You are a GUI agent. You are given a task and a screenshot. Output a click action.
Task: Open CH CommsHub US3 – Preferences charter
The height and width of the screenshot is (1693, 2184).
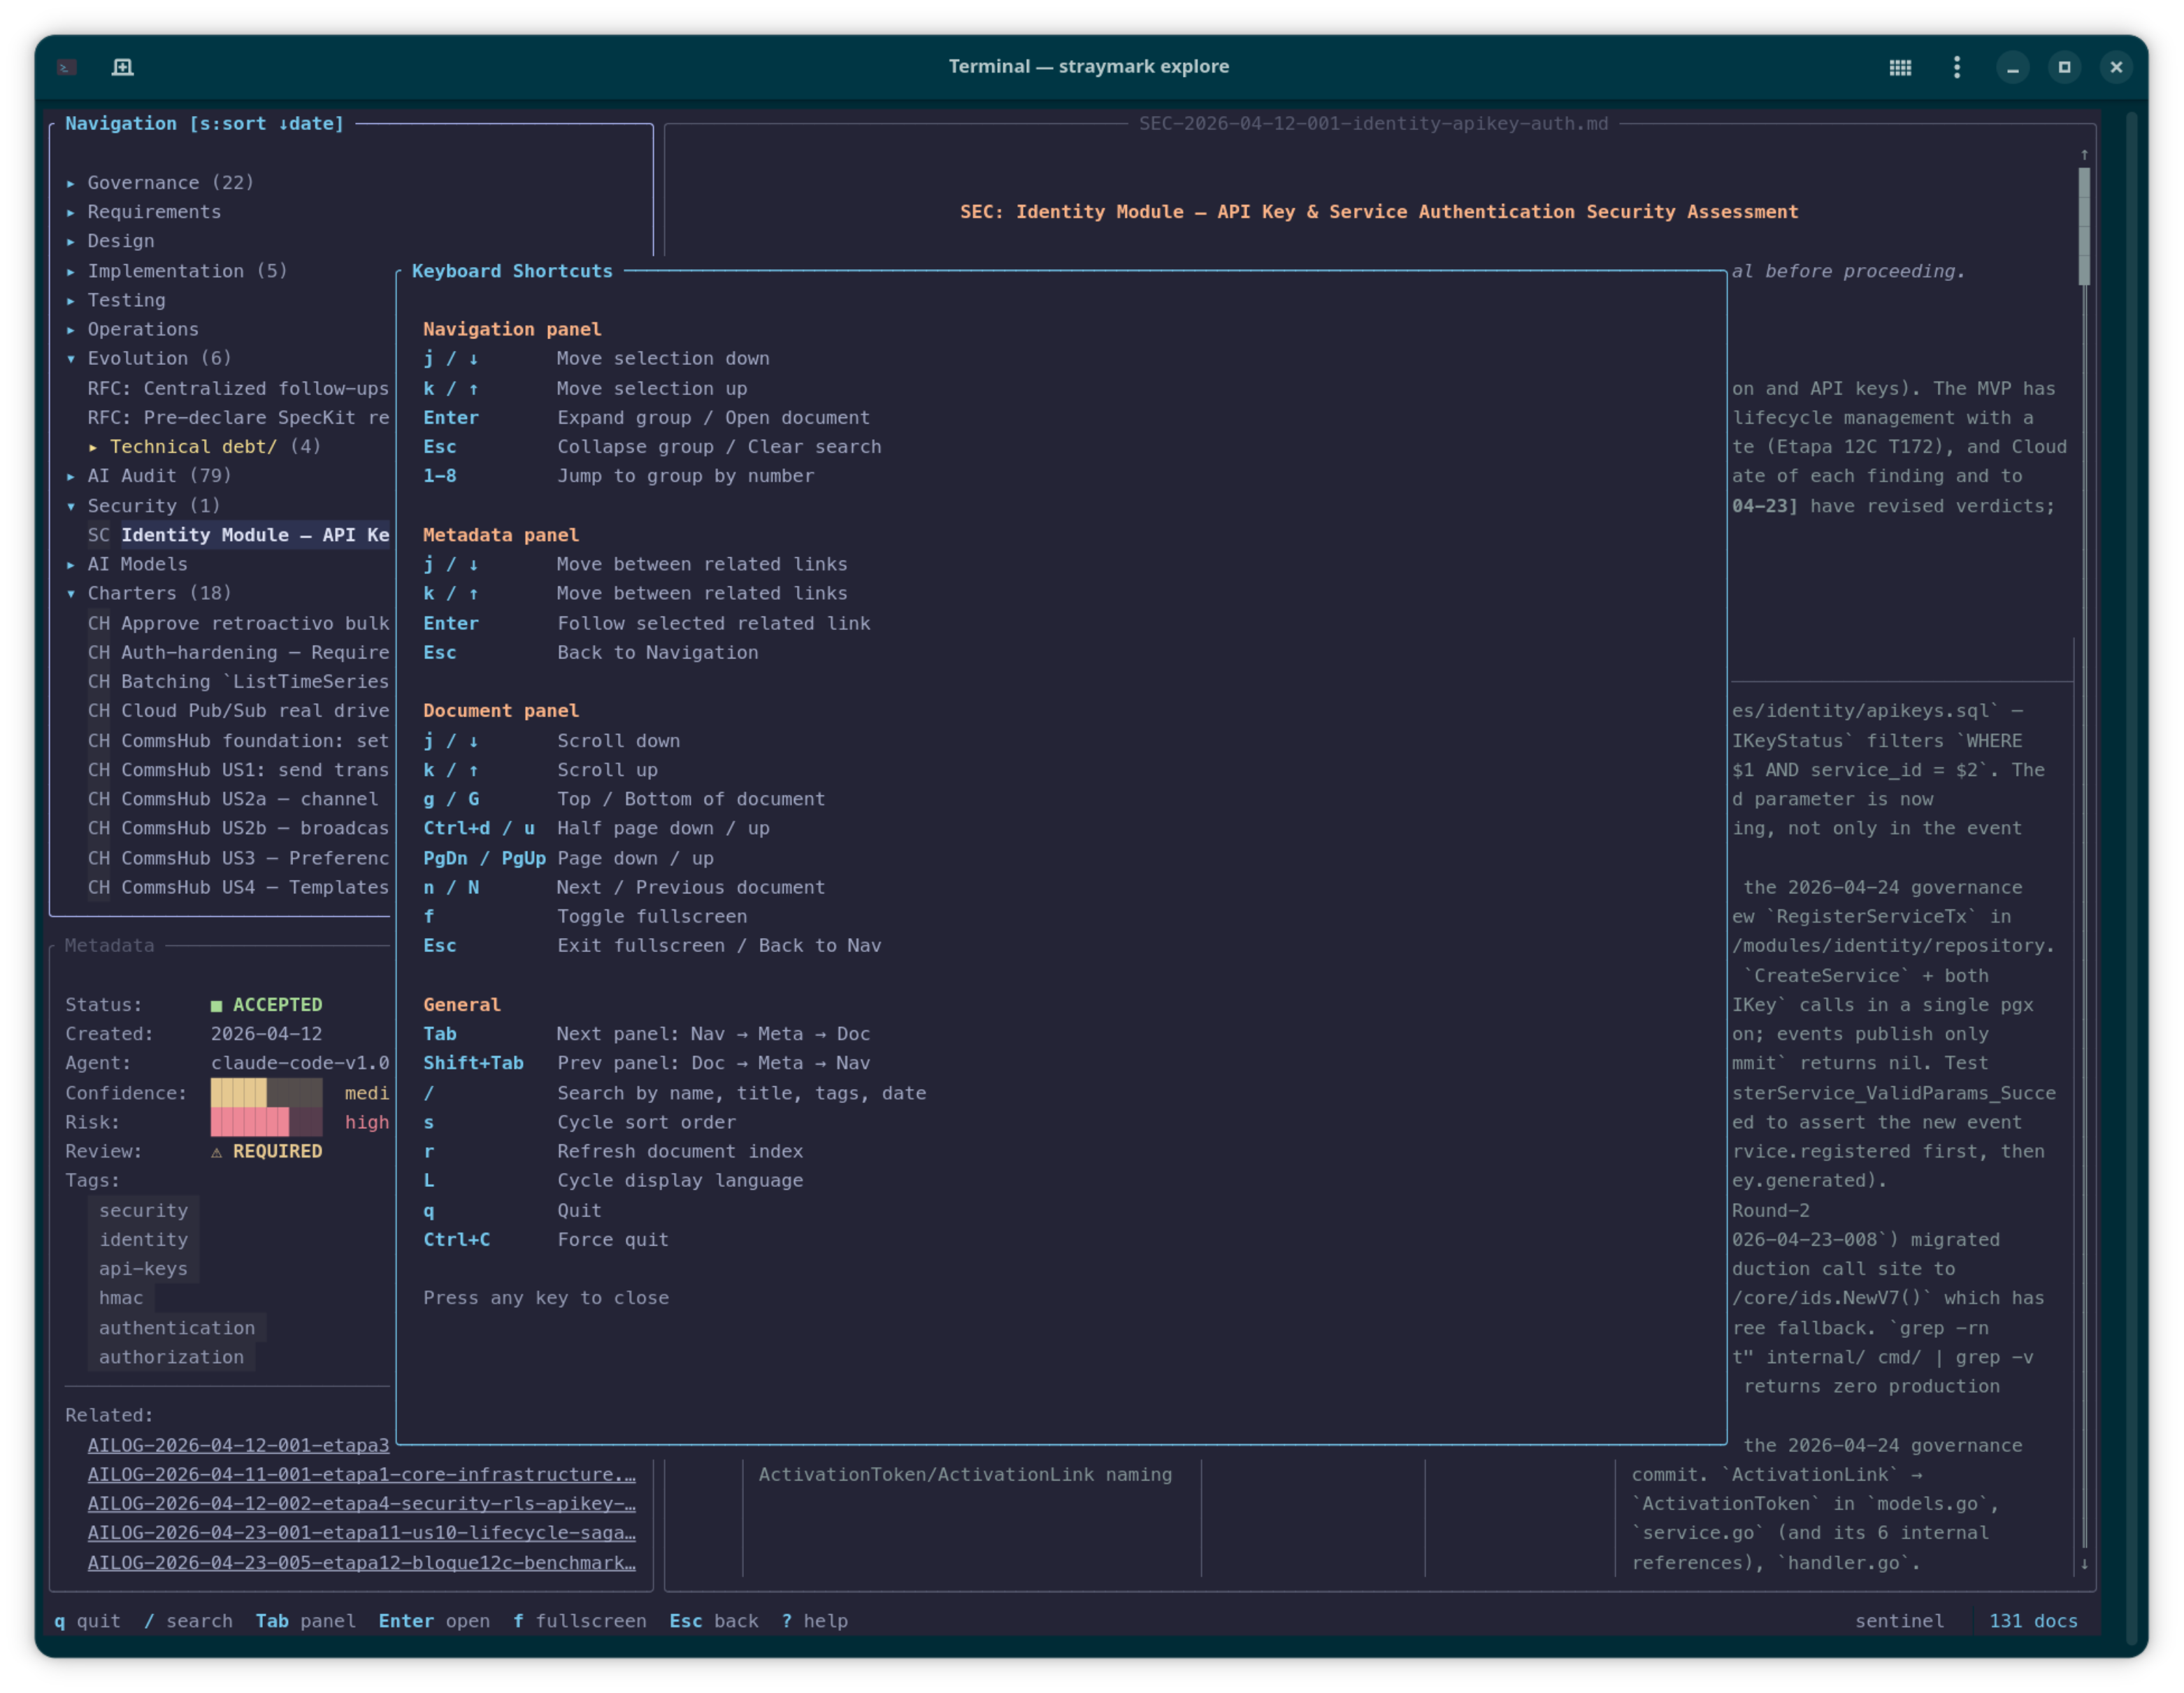point(238,856)
